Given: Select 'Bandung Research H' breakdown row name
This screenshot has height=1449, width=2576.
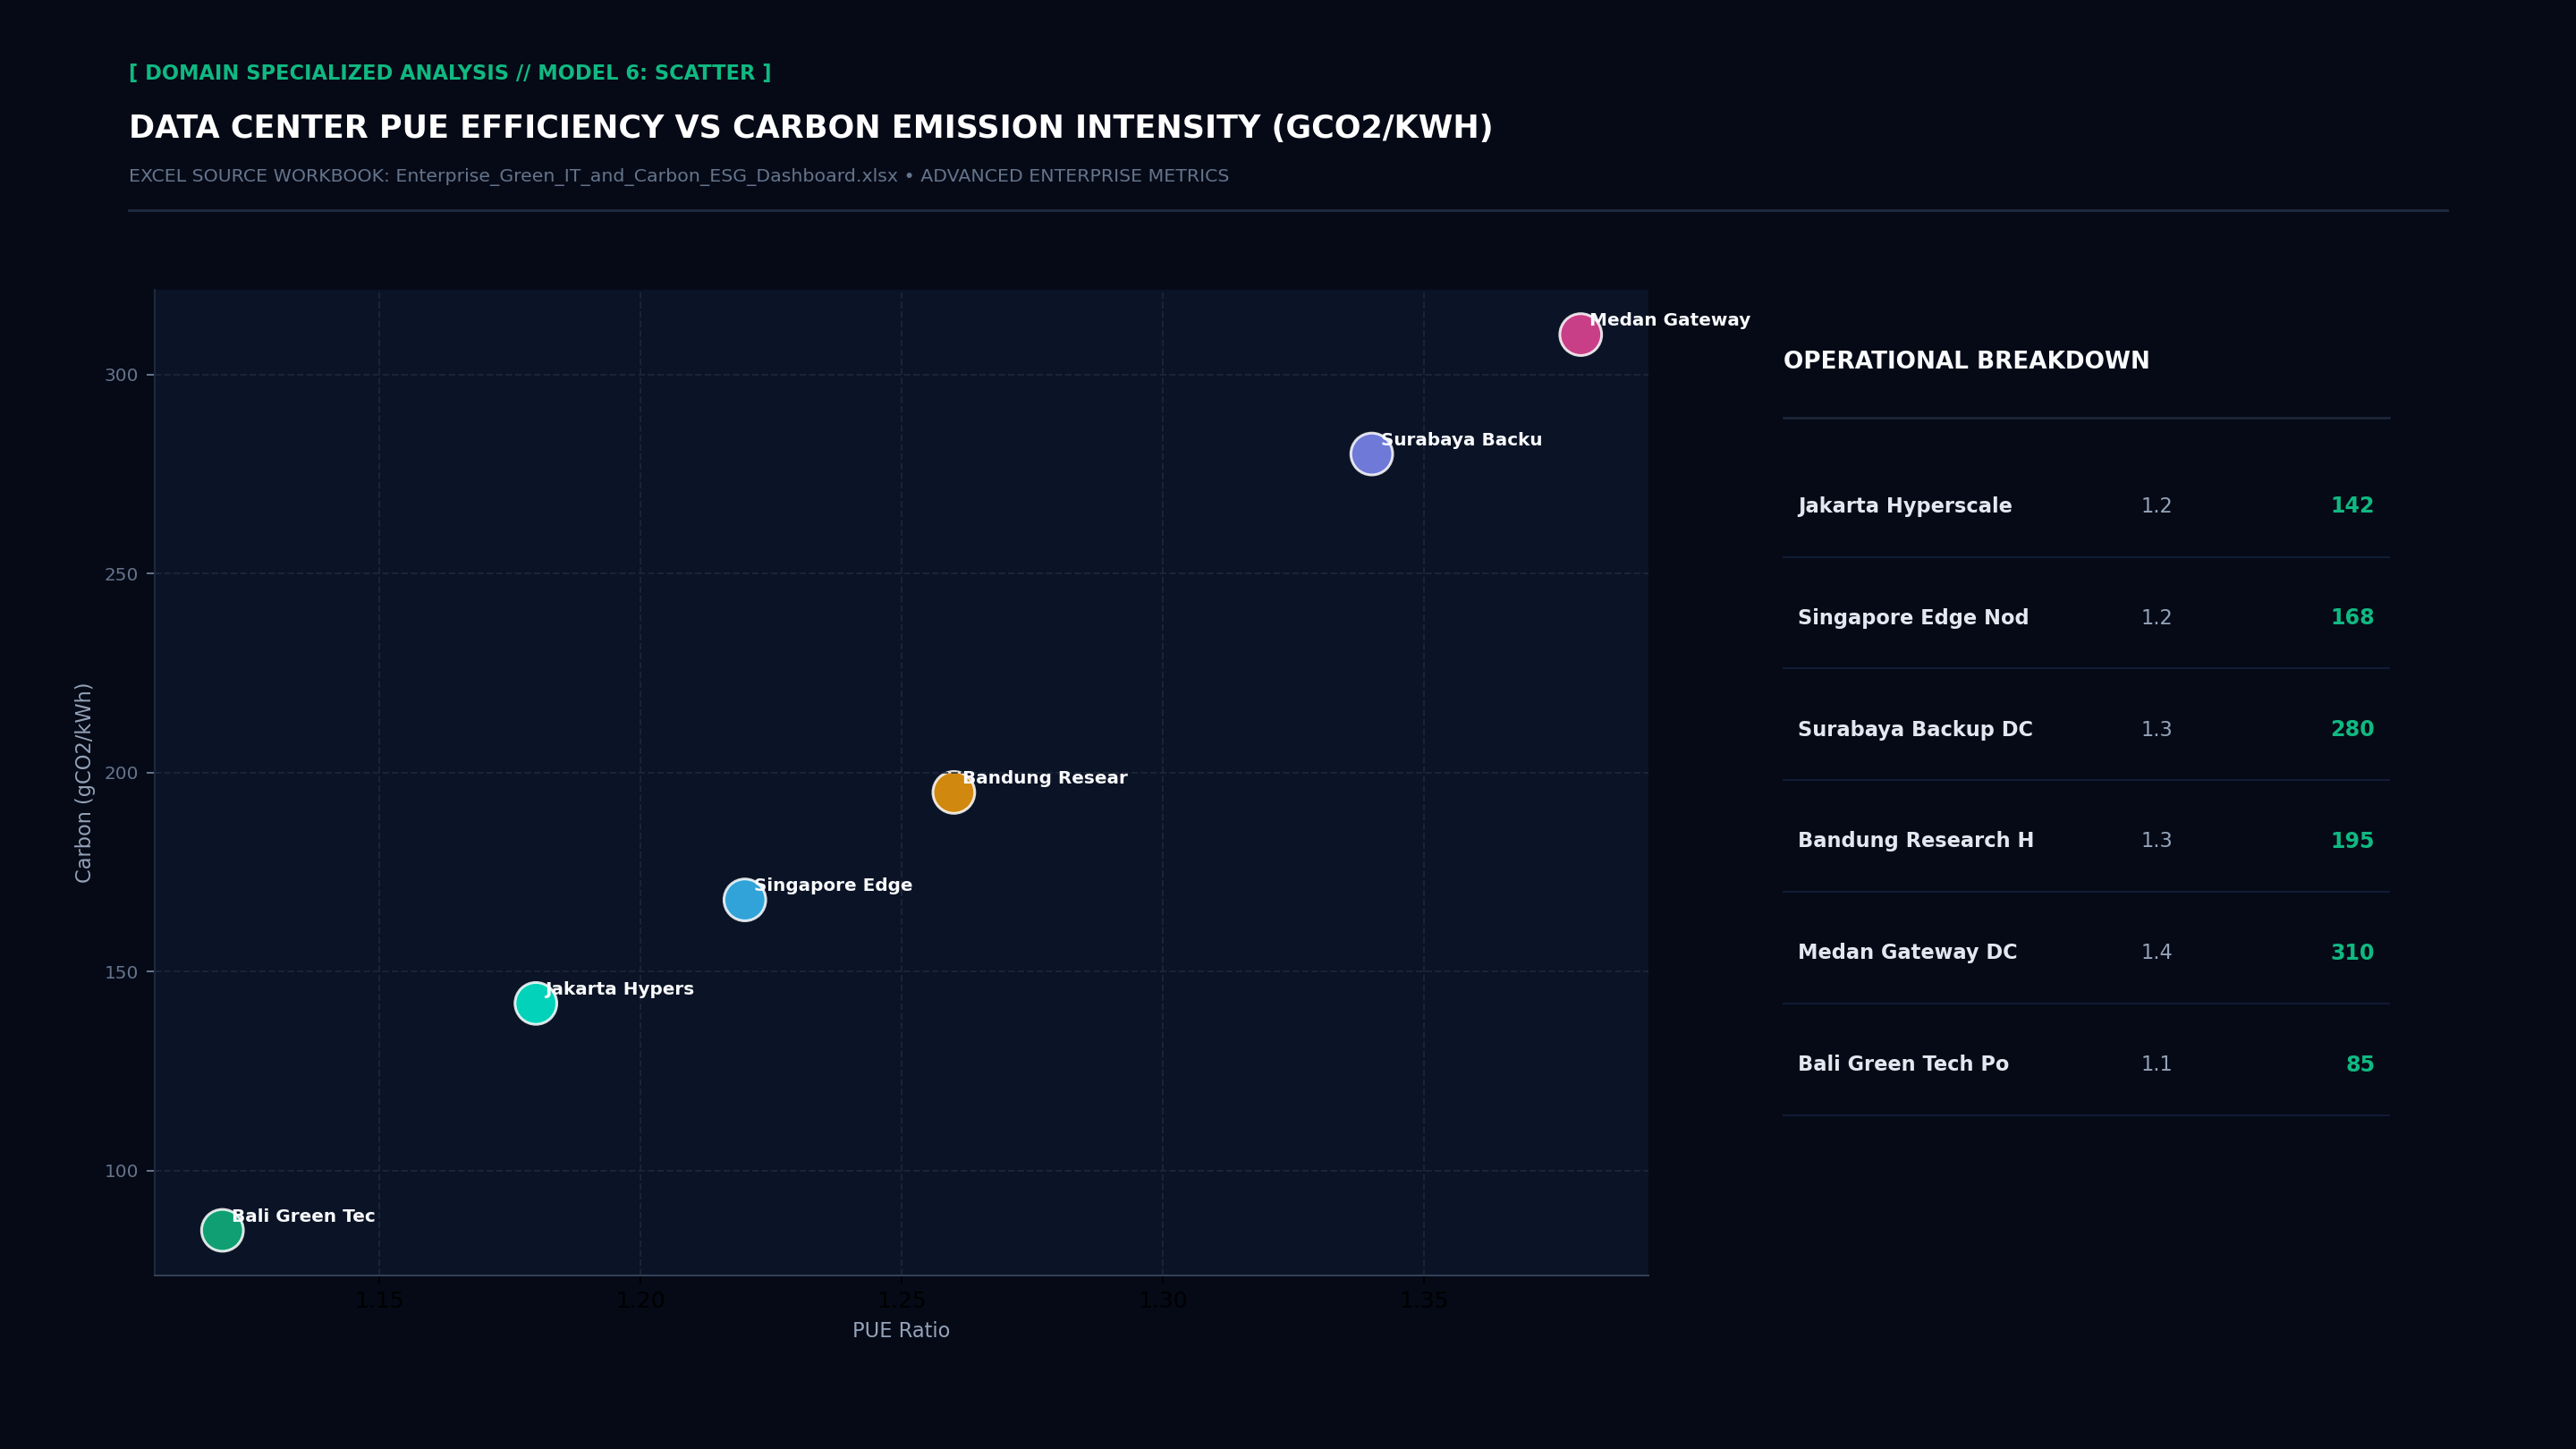Looking at the screenshot, I should click(1916, 841).
